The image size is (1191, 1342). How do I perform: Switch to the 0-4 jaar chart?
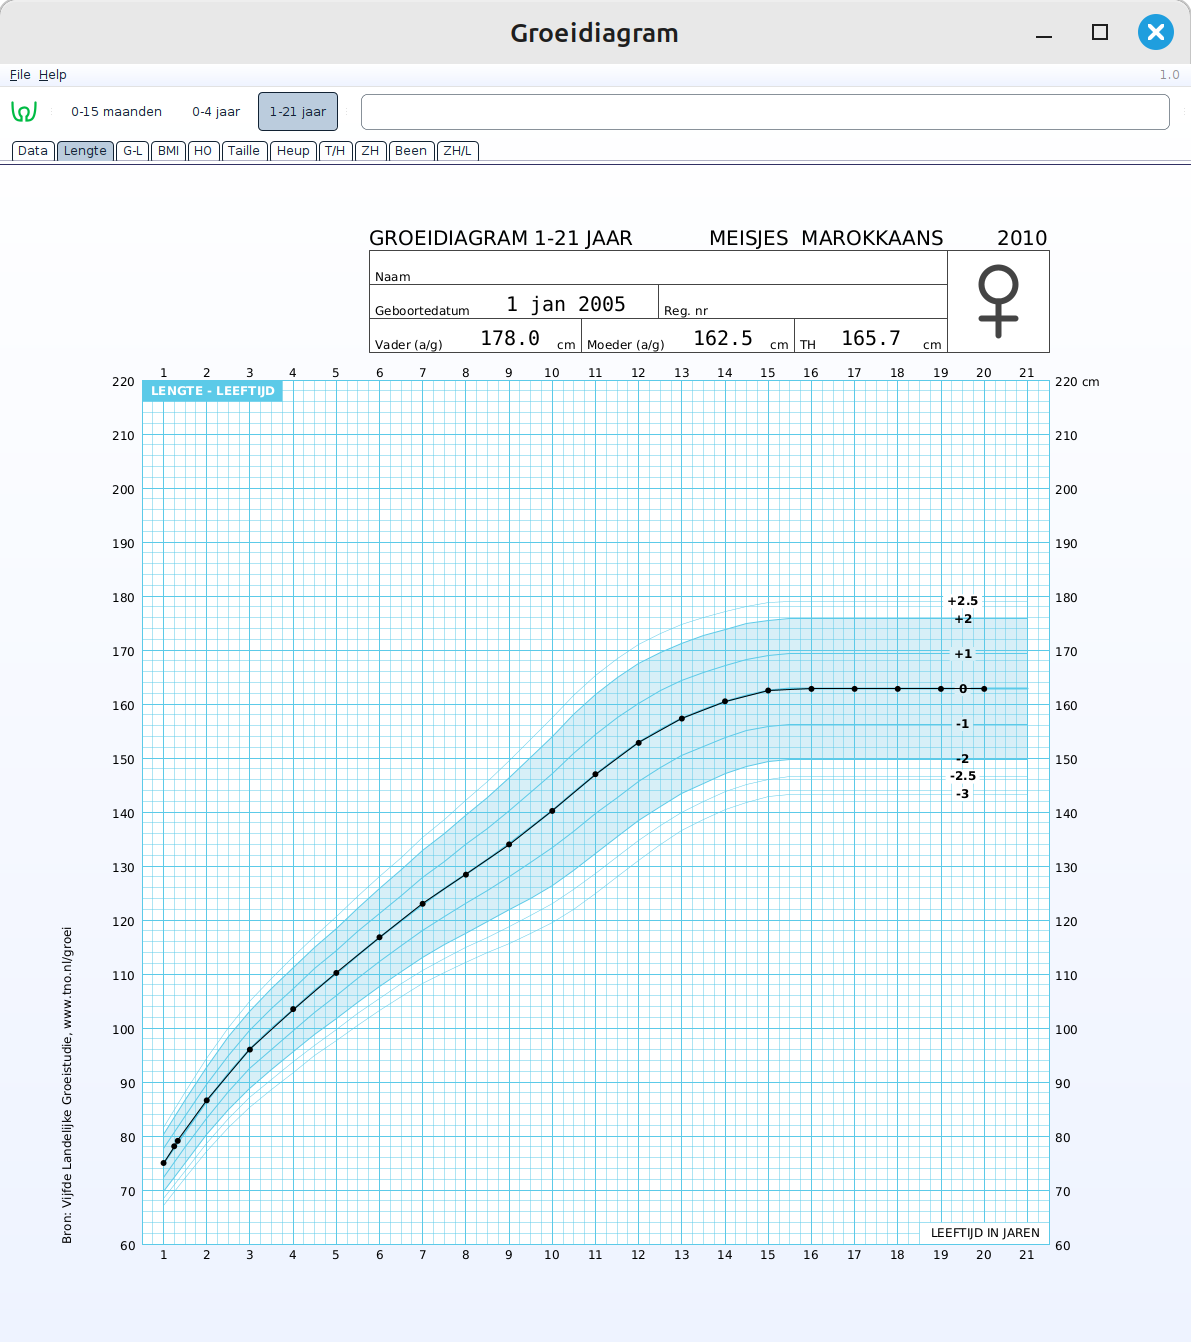pos(216,112)
